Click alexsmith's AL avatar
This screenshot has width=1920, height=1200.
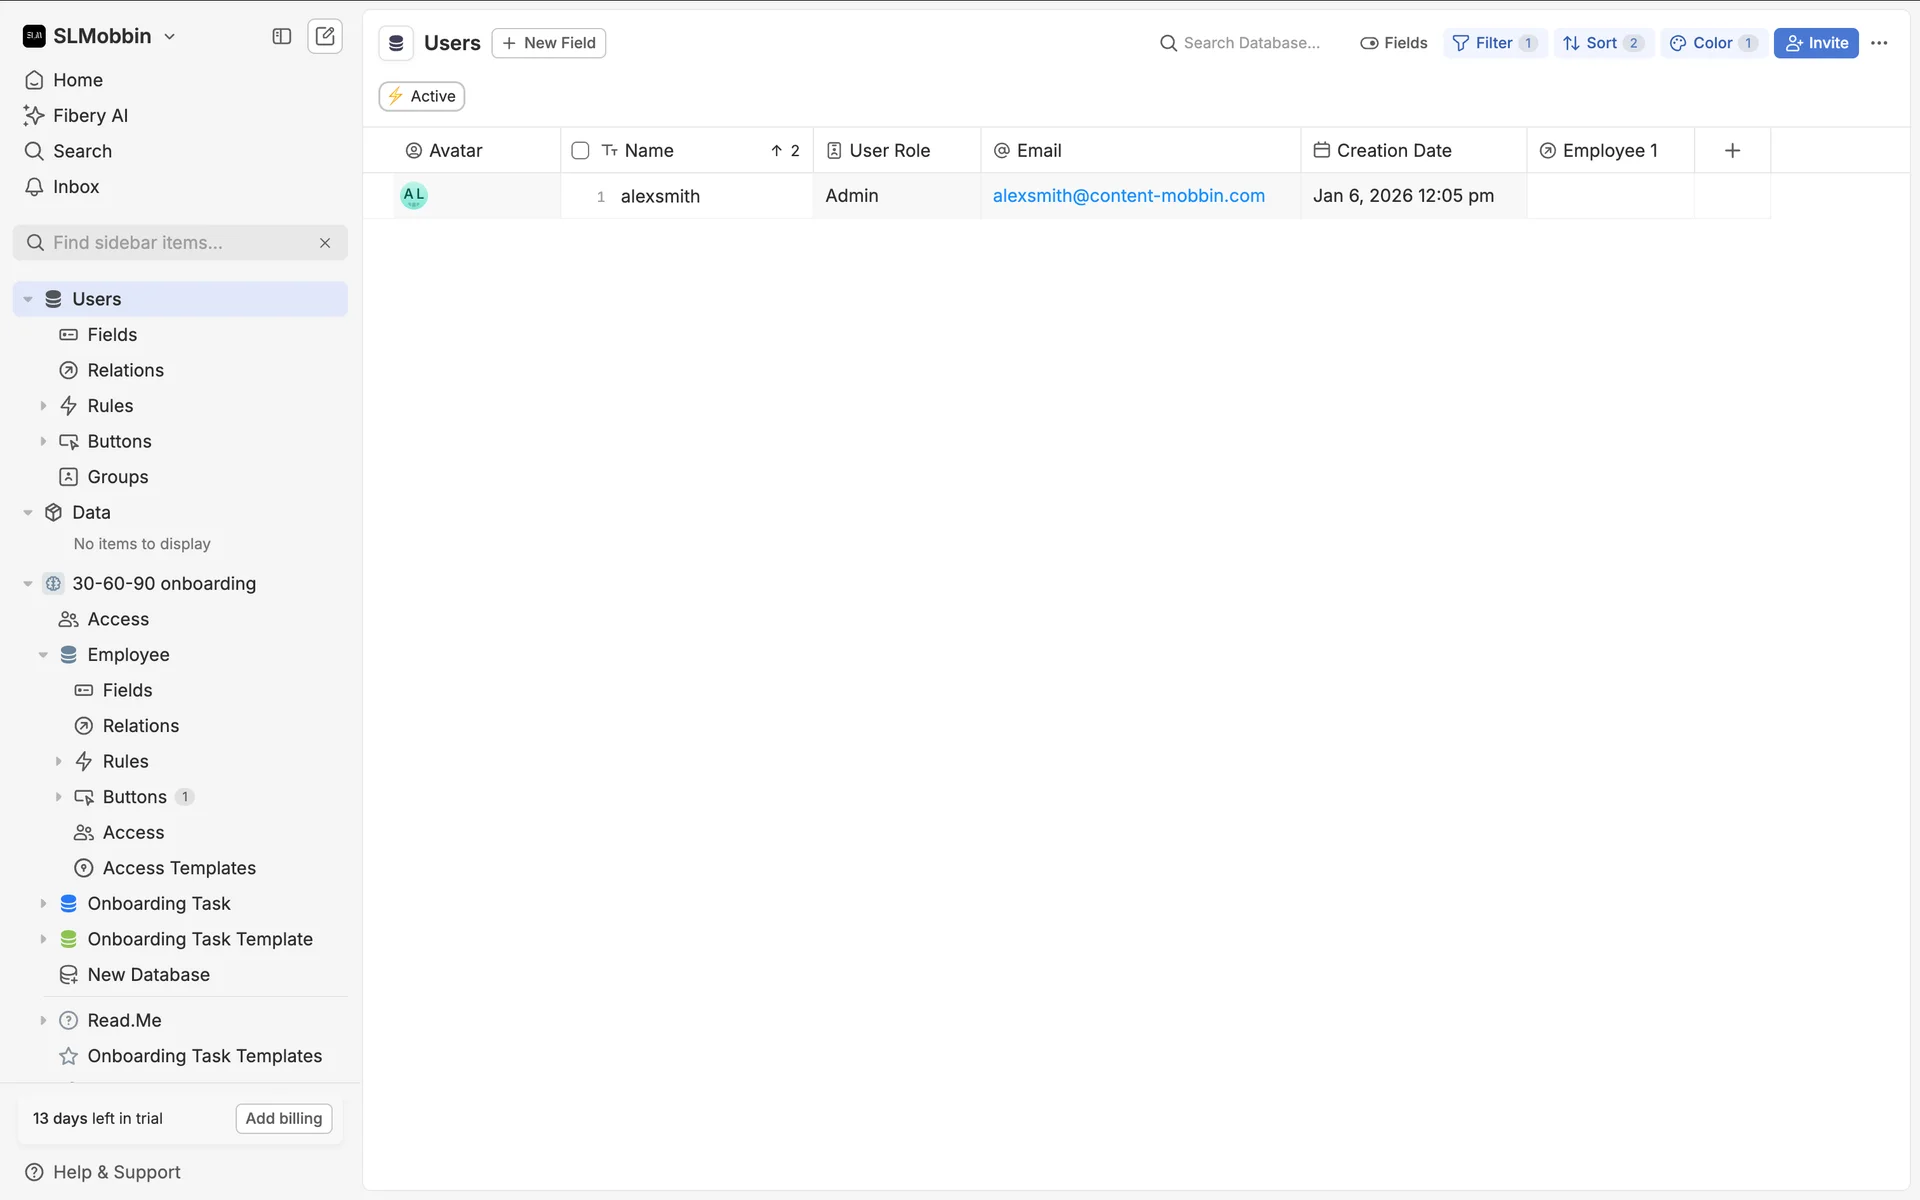point(414,196)
